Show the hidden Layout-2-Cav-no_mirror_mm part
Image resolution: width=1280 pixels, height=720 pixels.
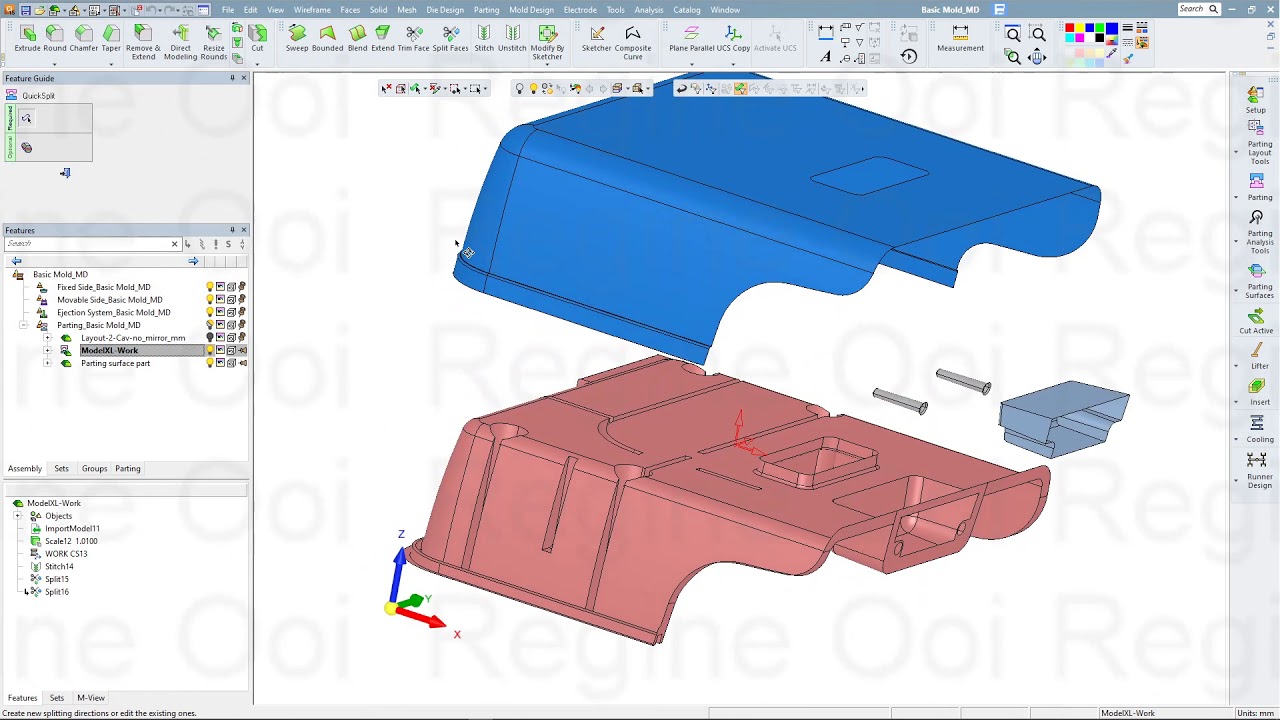[x=210, y=338]
